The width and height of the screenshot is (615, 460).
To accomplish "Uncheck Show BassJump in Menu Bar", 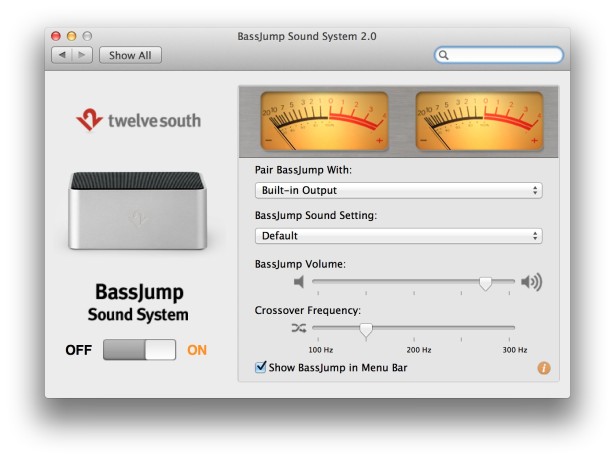I will [x=260, y=367].
